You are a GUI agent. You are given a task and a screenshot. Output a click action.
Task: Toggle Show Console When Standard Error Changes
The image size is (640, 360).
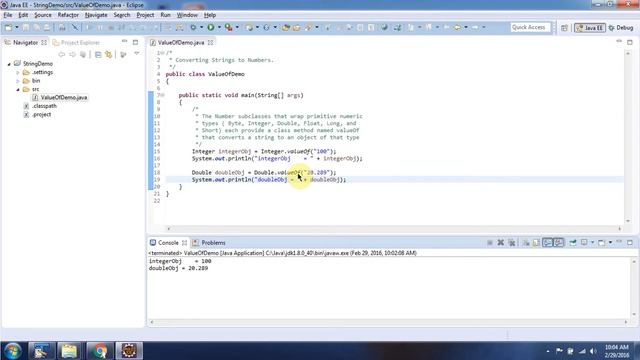coord(558,242)
